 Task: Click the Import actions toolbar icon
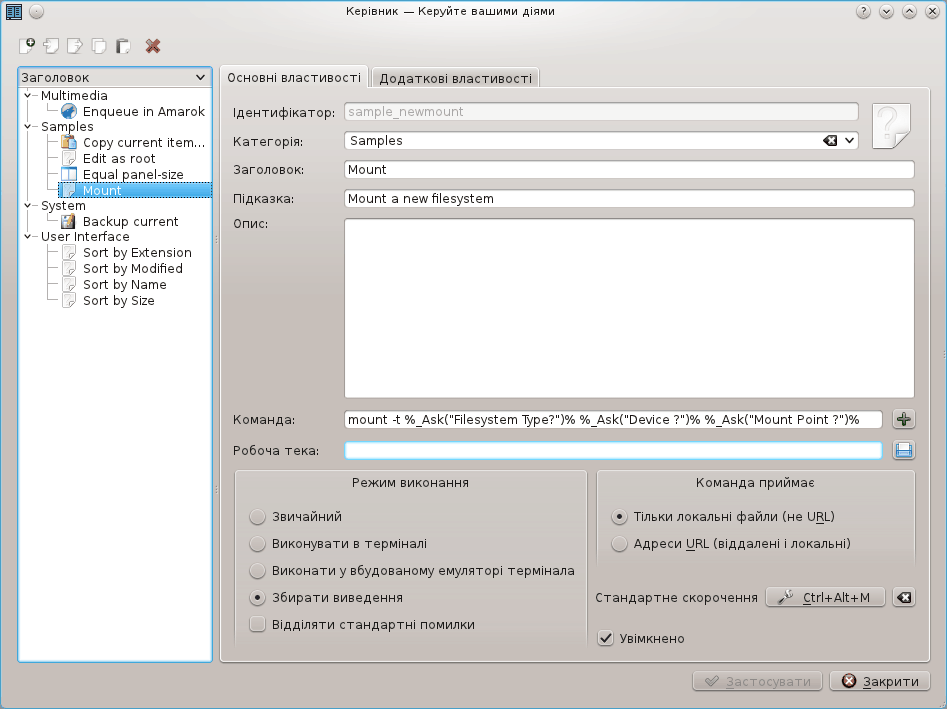(x=51, y=45)
